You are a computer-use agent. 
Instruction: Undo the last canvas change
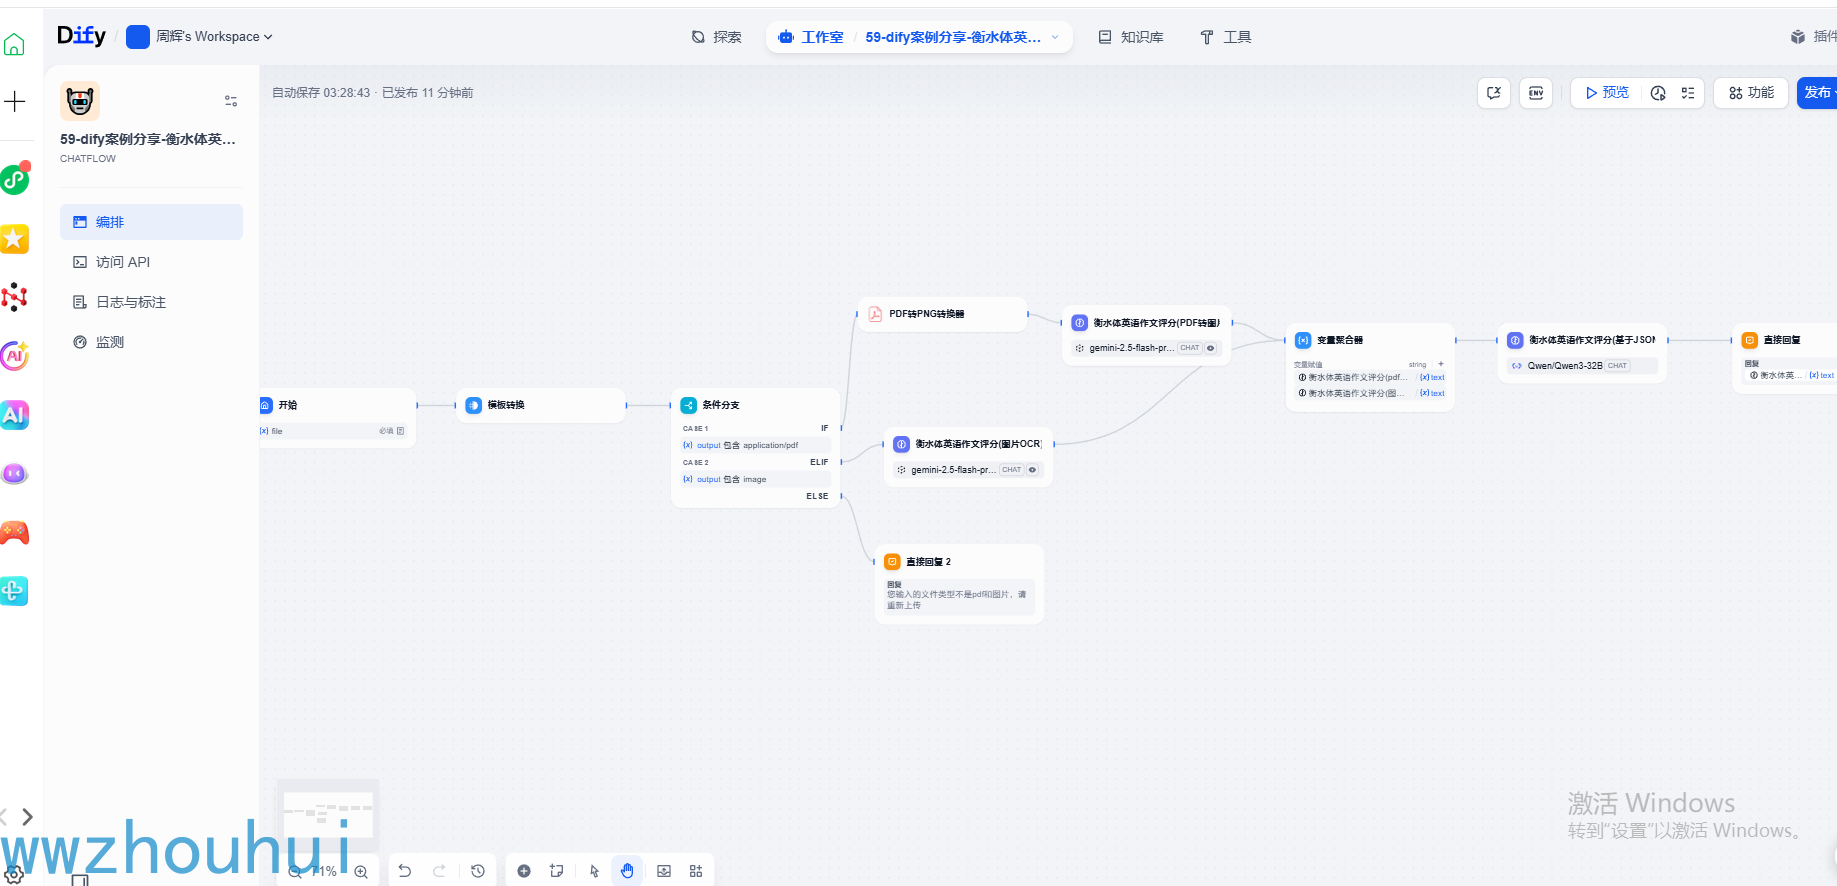coord(404,871)
